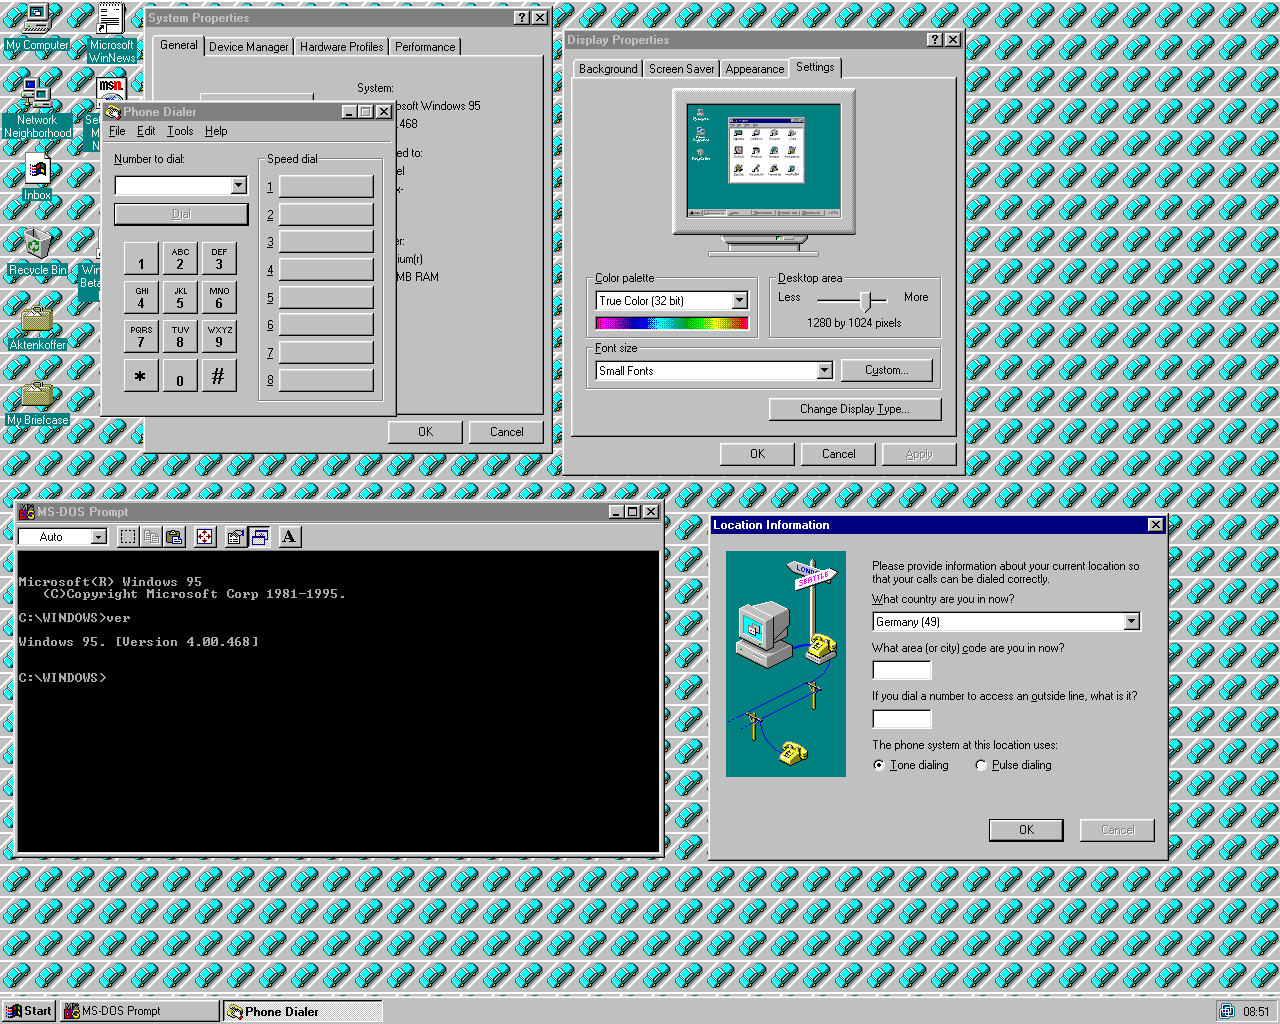1280x1024 pixels.
Task: Open the Start menu
Action: [x=29, y=1011]
